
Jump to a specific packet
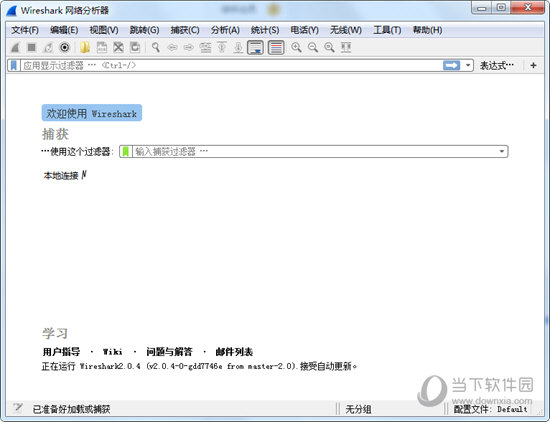pyautogui.click(x=205, y=47)
